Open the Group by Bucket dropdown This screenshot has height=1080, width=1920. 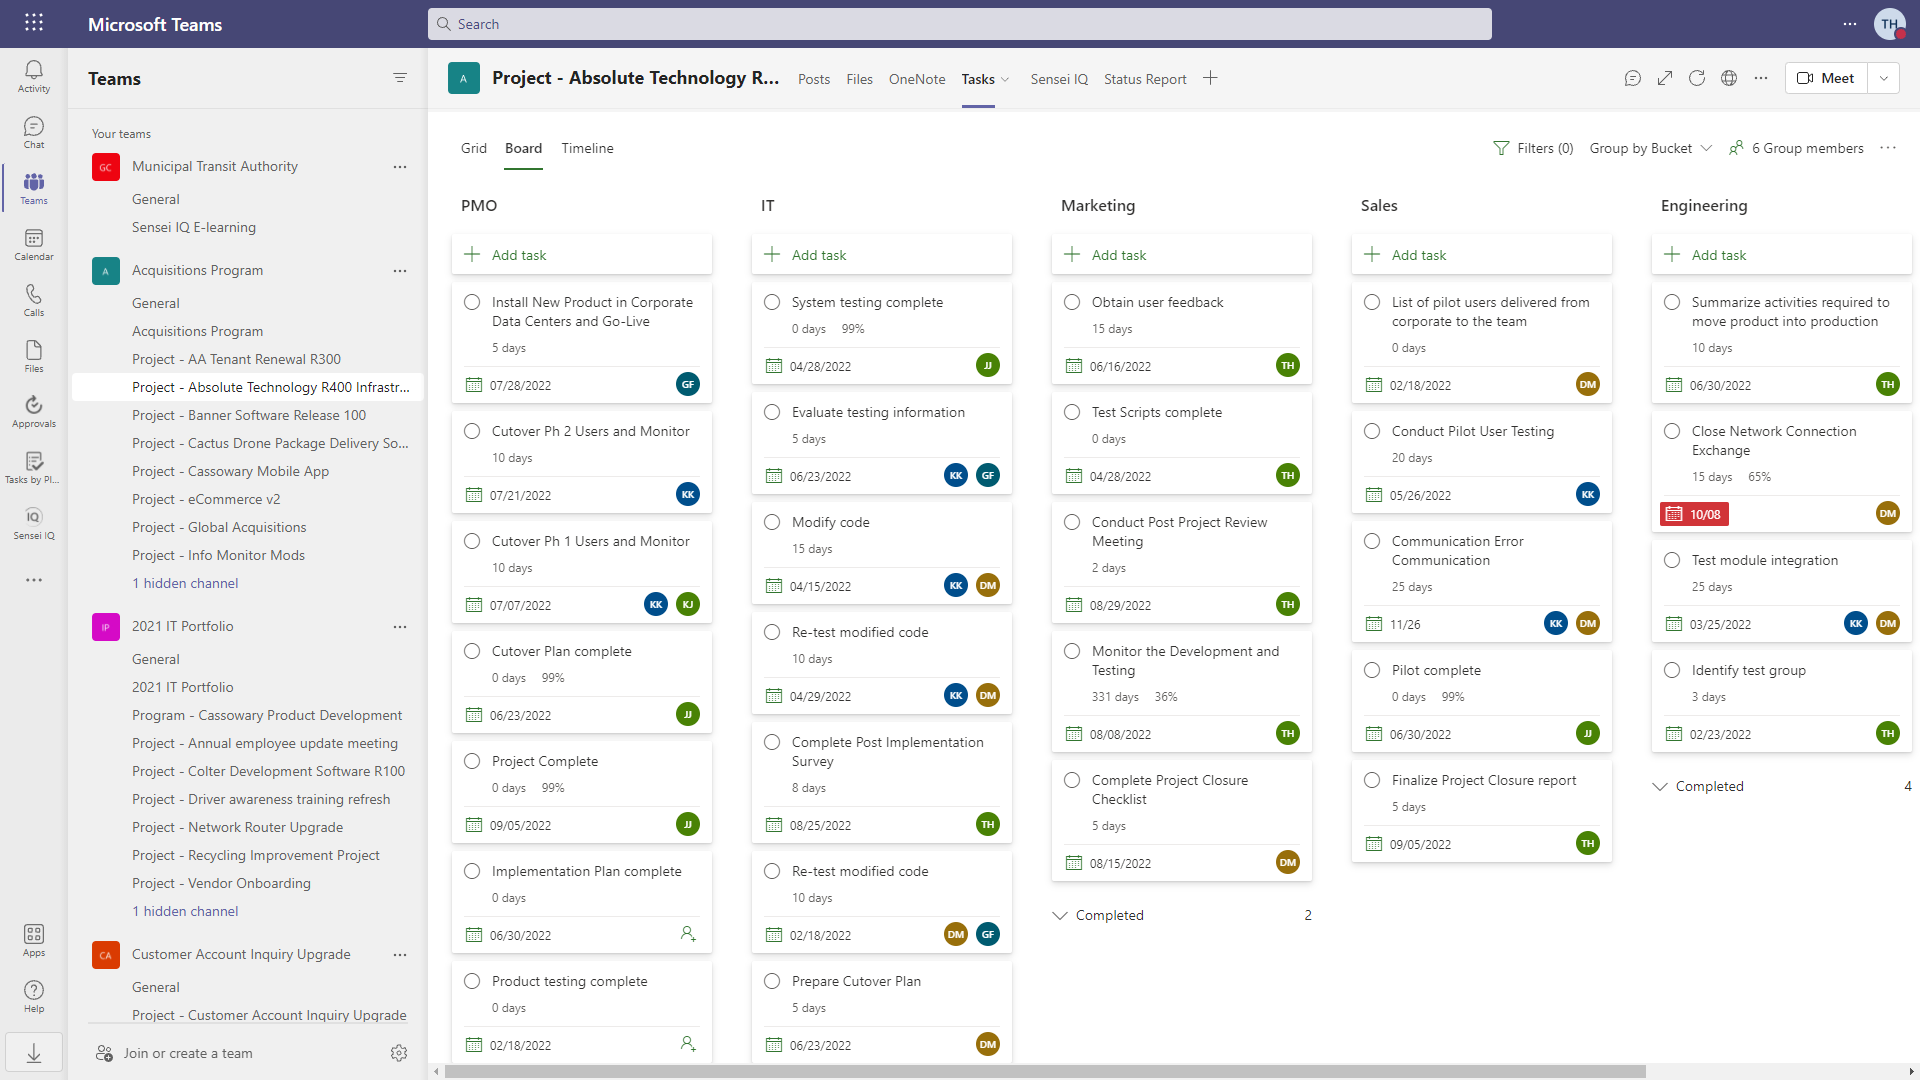1651,148
